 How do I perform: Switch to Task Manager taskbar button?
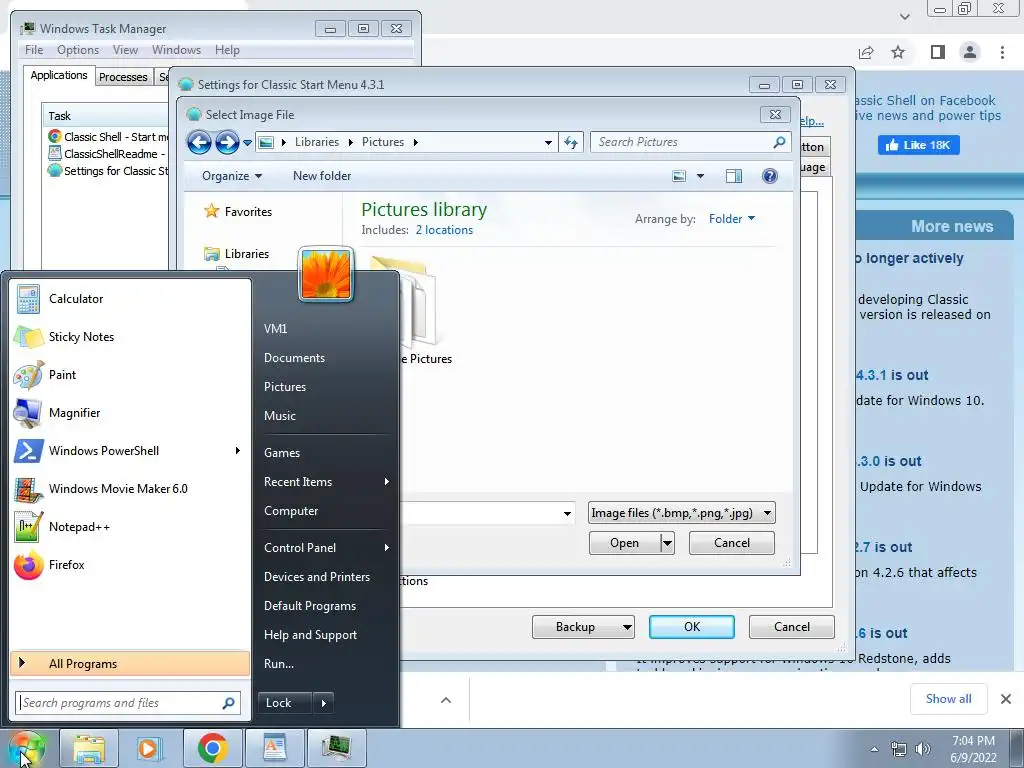pyautogui.click(x=336, y=748)
